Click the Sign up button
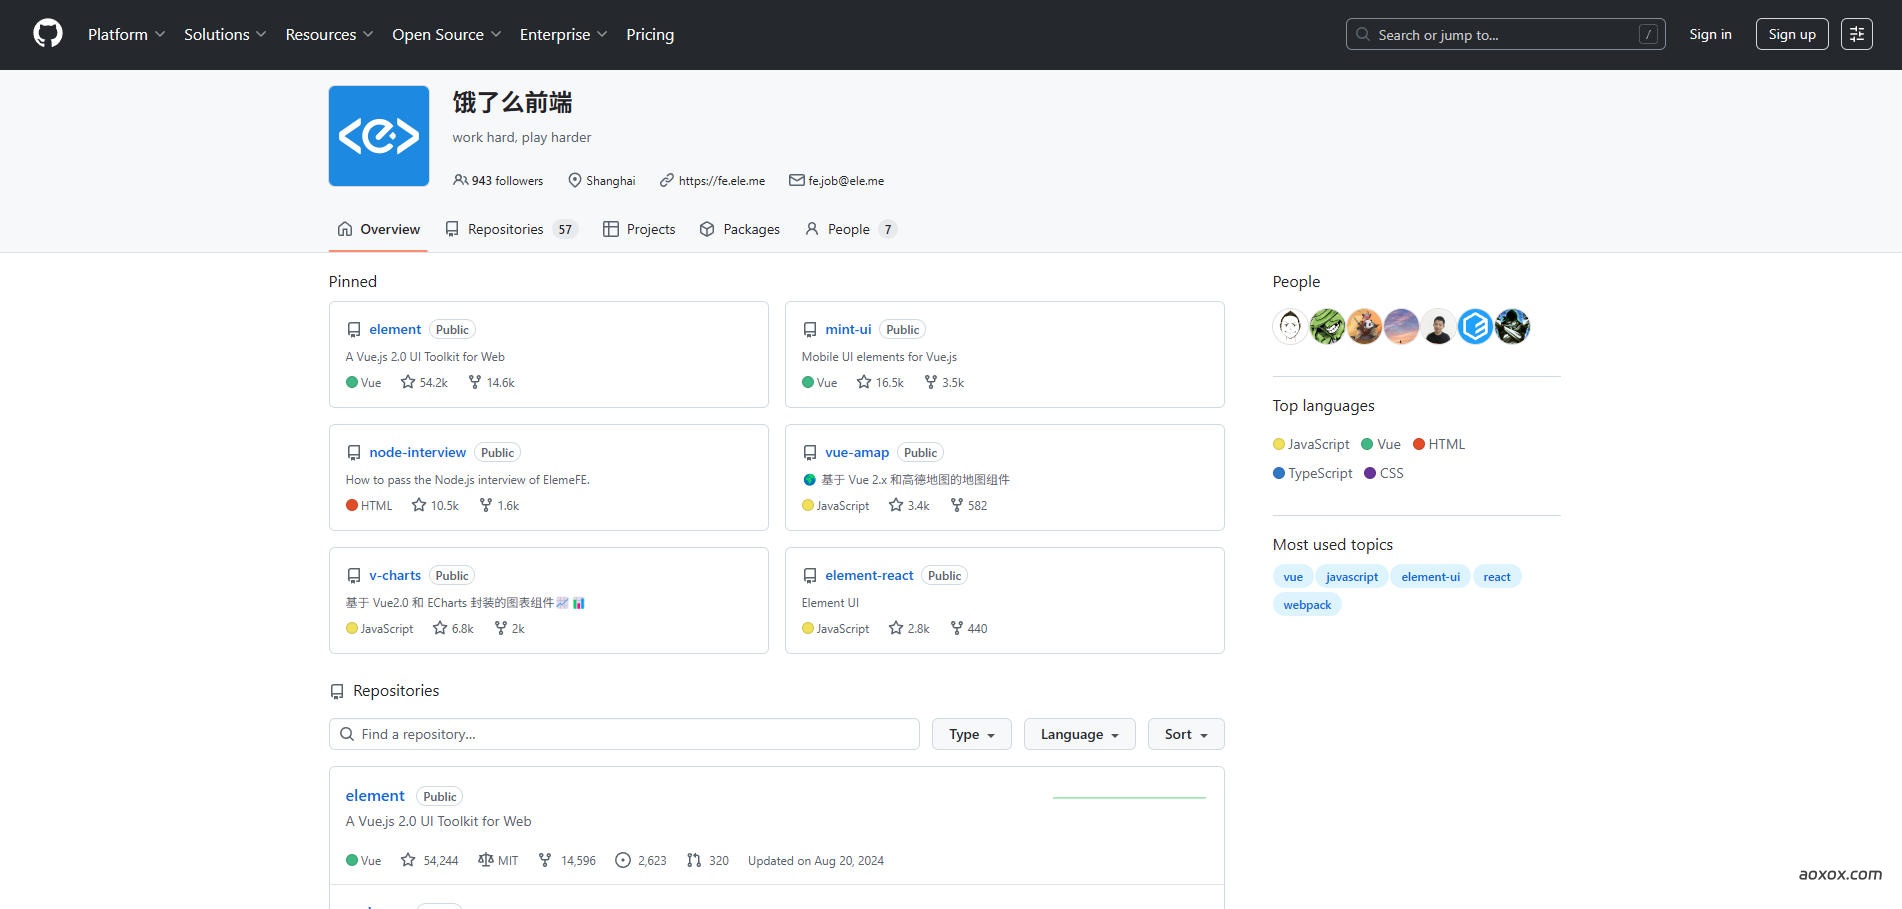Image resolution: width=1902 pixels, height=909 pixels. [x=1791, y=33]
